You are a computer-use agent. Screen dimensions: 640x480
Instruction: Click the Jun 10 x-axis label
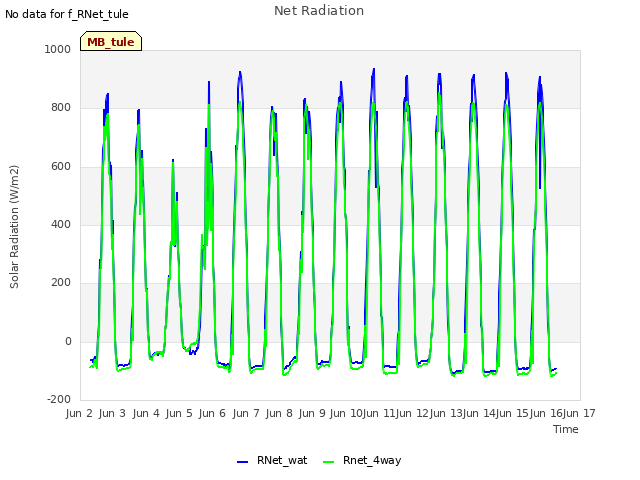[346, 413]
